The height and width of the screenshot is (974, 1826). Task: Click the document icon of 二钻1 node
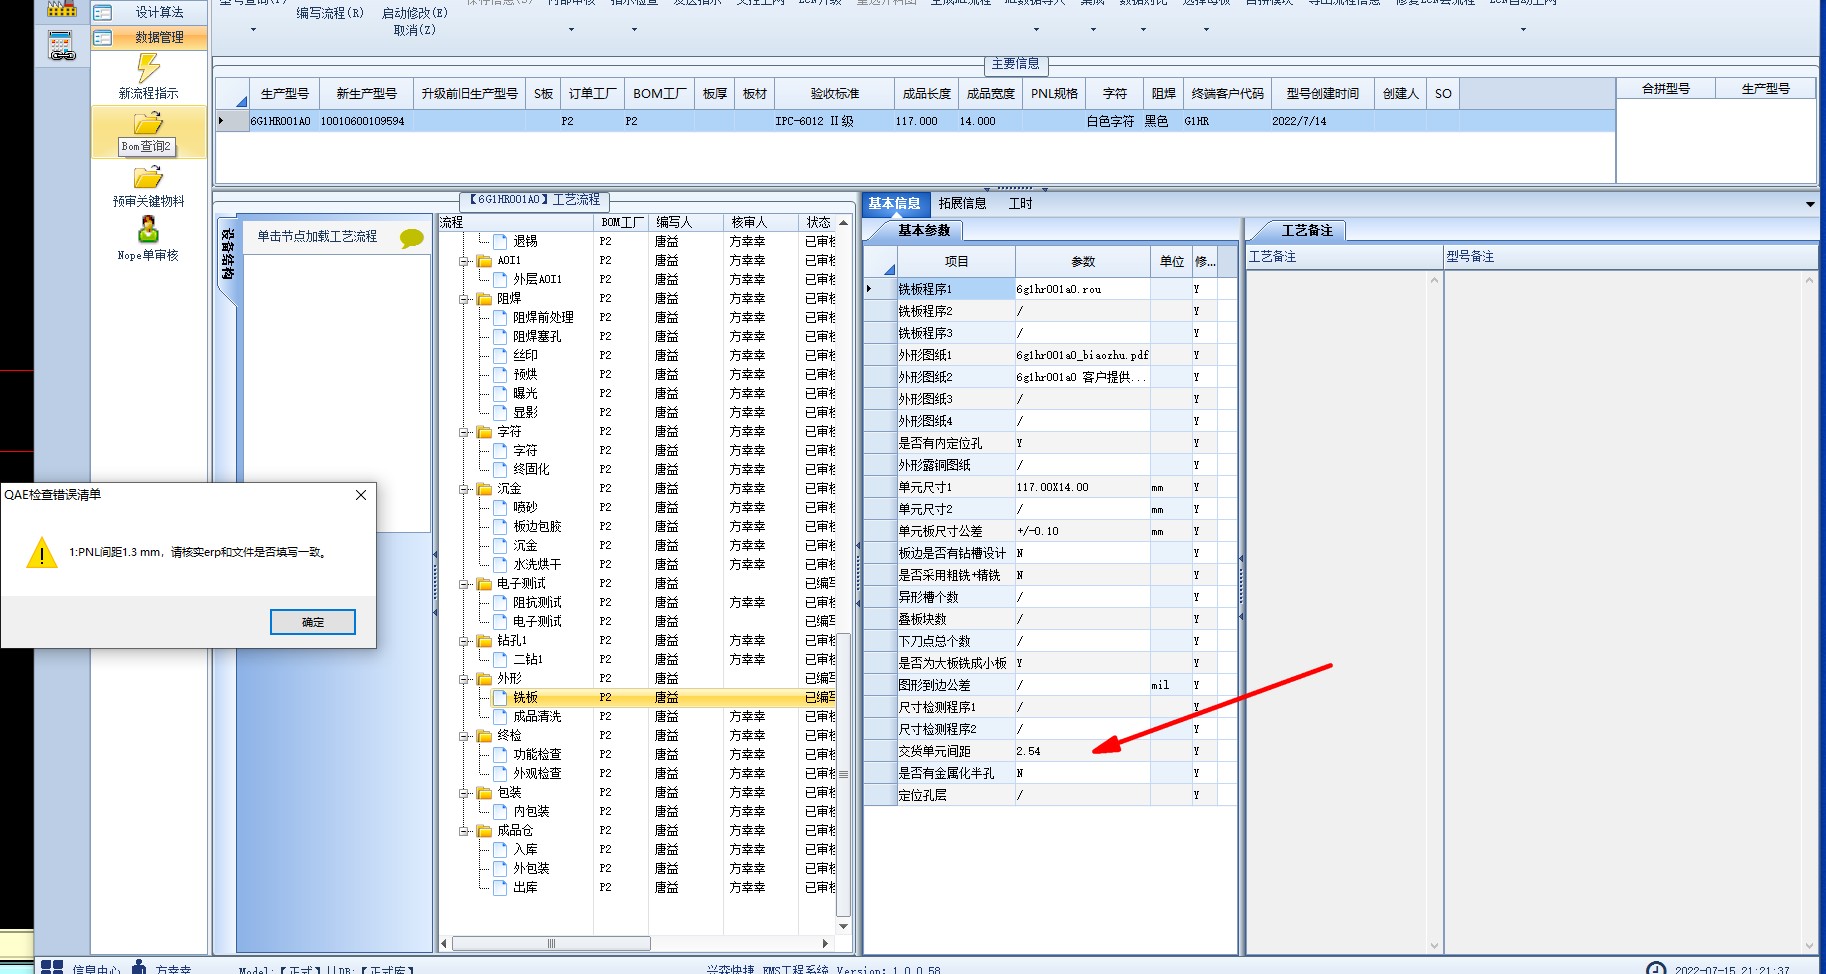pos(501,659)
